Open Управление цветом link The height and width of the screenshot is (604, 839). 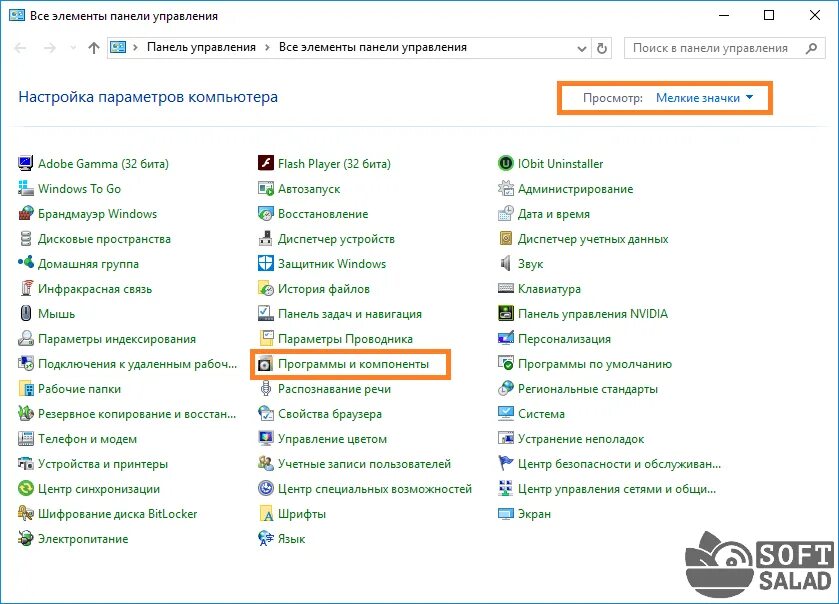click(x=332, y=439)
